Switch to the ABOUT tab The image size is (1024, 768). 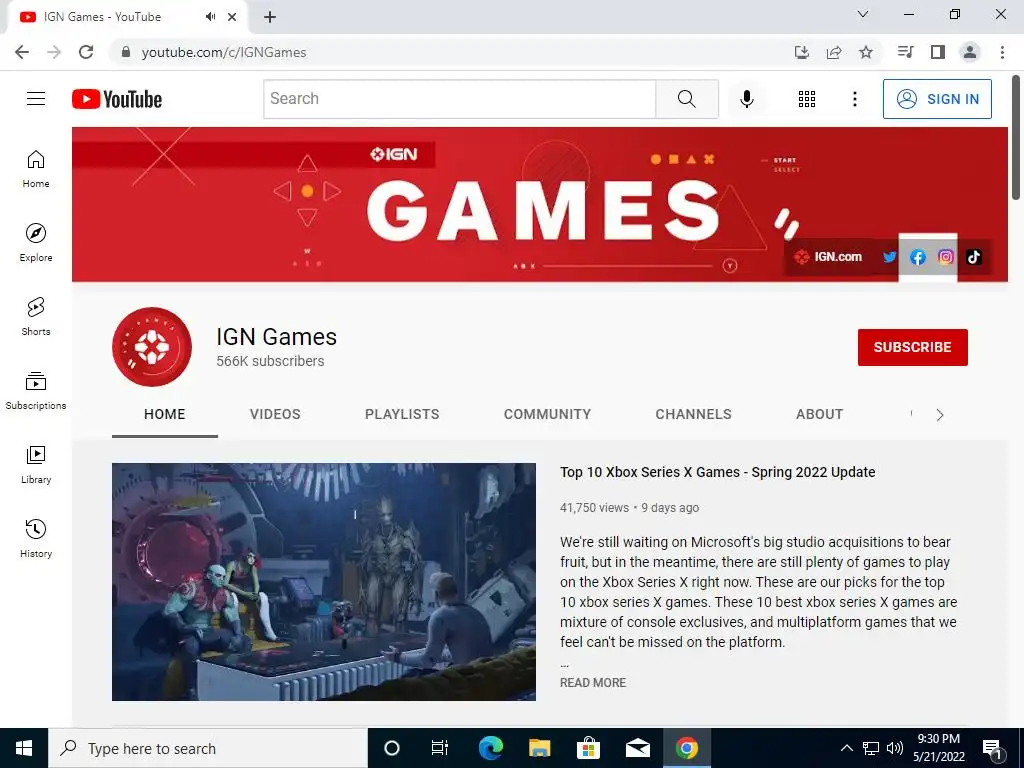pyautogui.click(x=820, y=414)
